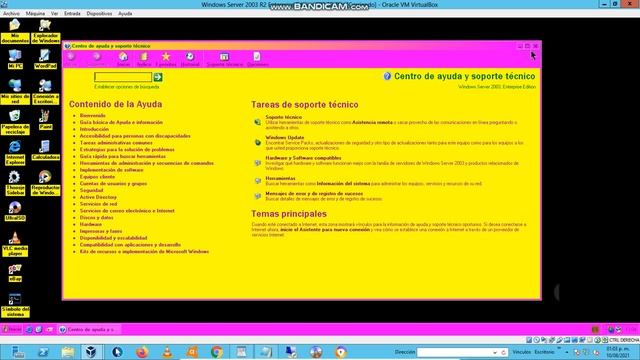
Task: Open Dispositivos menu in VirtualBox
Action: (x=99, y=13)
